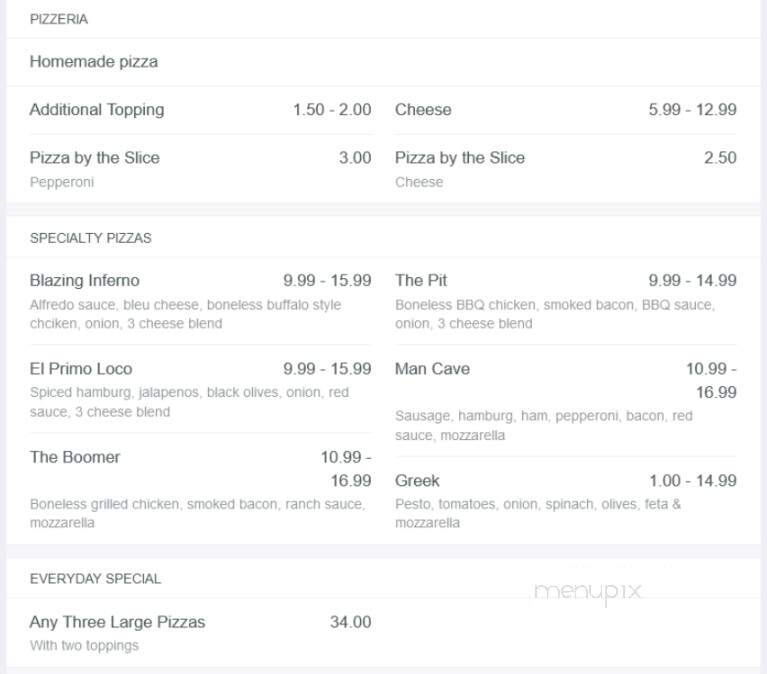The height and width of the screenshot is (674, 767).
Task: Select the Man Cave pizza
Action: pyautogui.click(x=565, y=402)
